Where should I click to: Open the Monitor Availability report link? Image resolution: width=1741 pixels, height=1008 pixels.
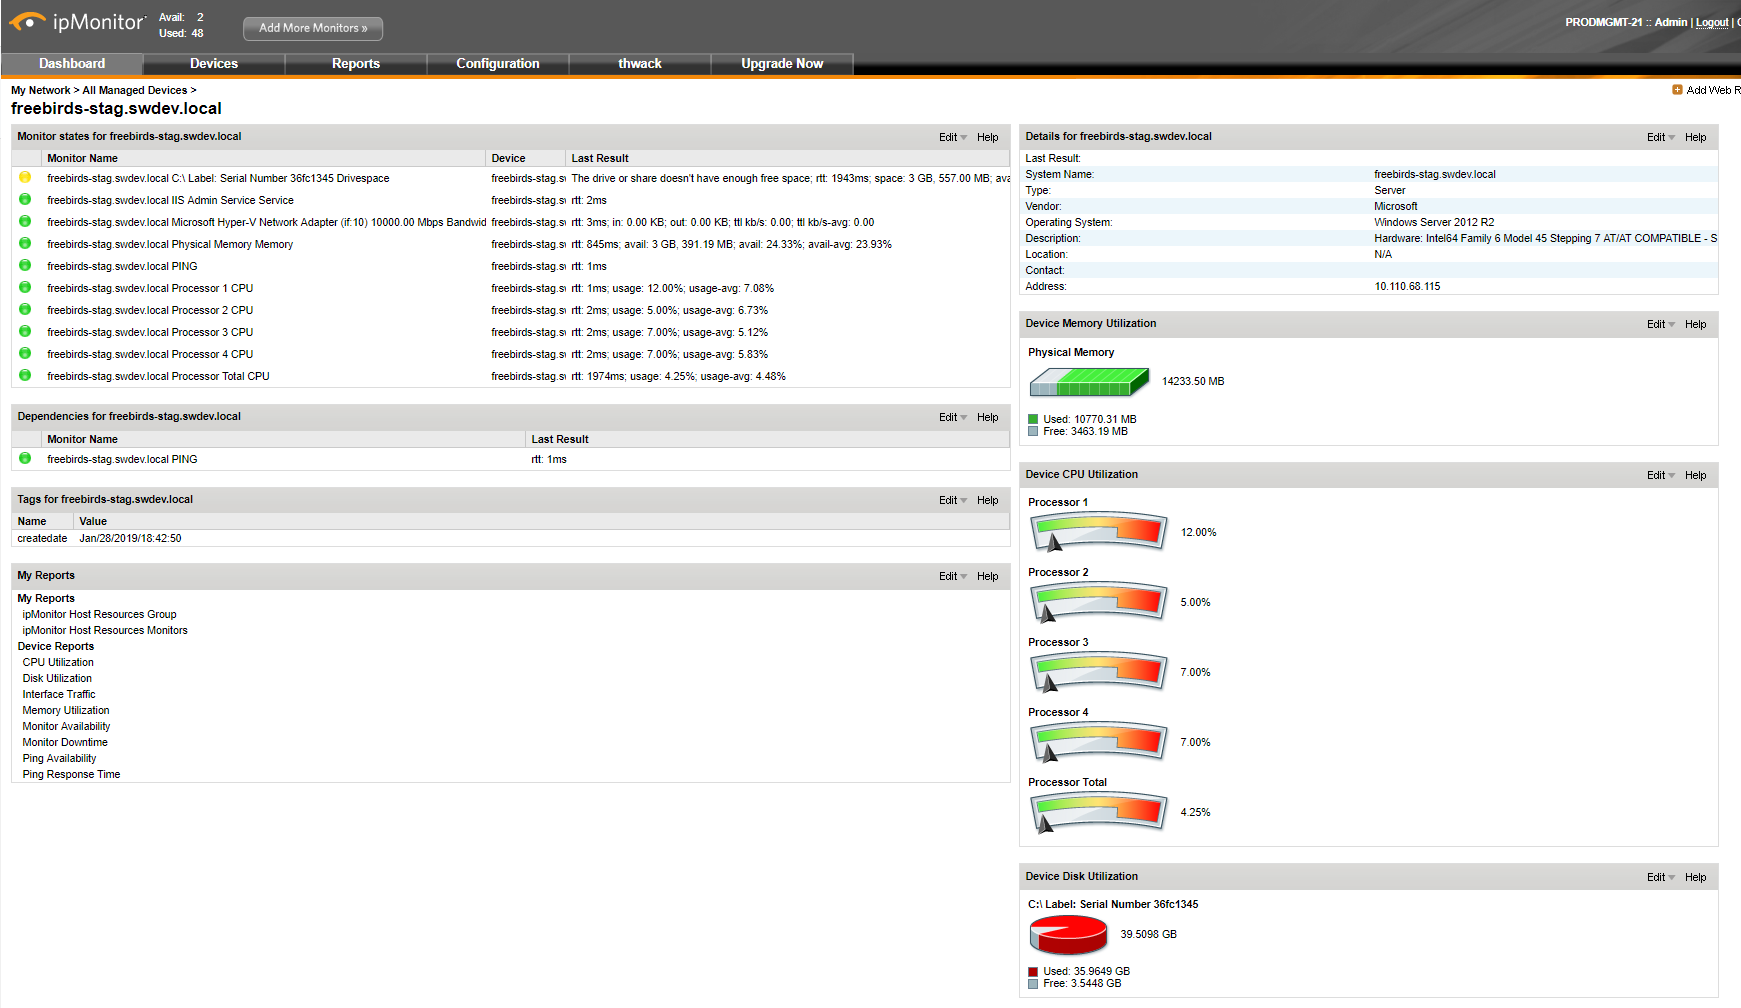pos(66,726)
